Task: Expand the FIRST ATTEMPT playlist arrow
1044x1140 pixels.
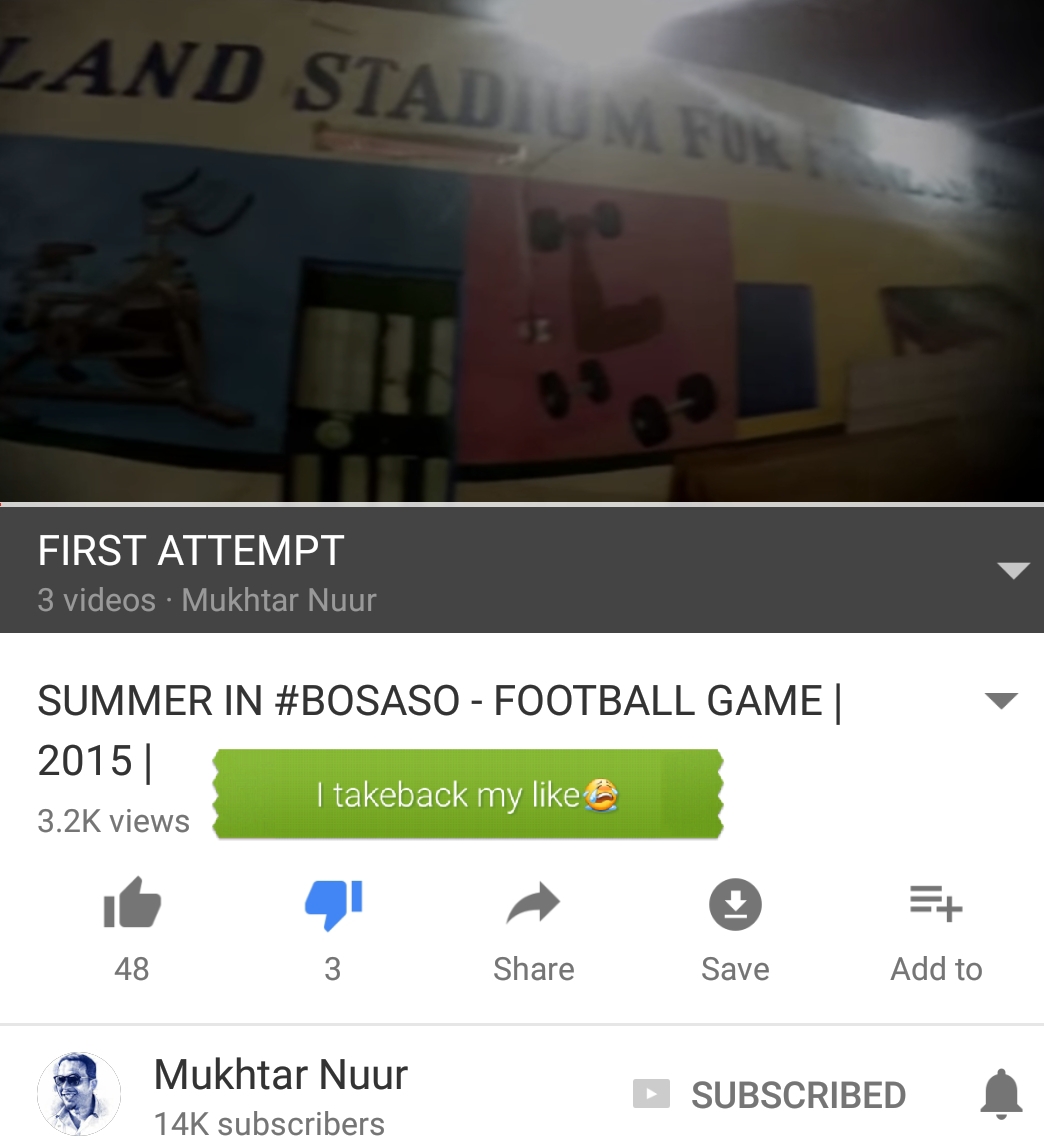Action: [x=1013, y=570]
